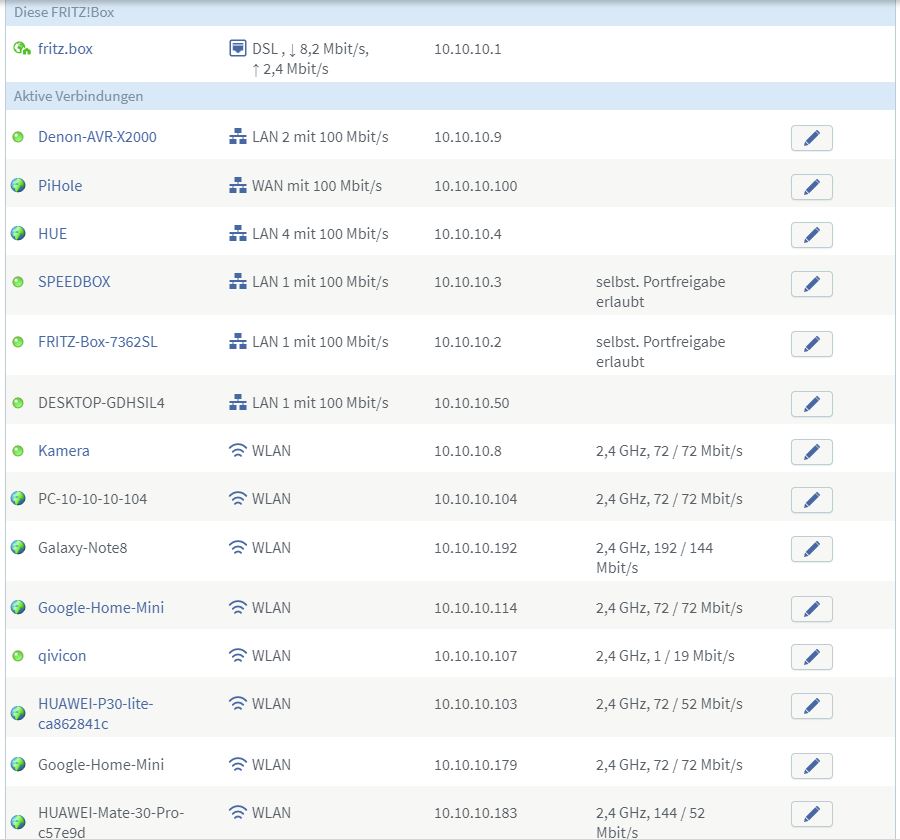The image size is (900, 840).
Task: Select the Galaxy-Note8 device name
Action: tap(83, 548)
